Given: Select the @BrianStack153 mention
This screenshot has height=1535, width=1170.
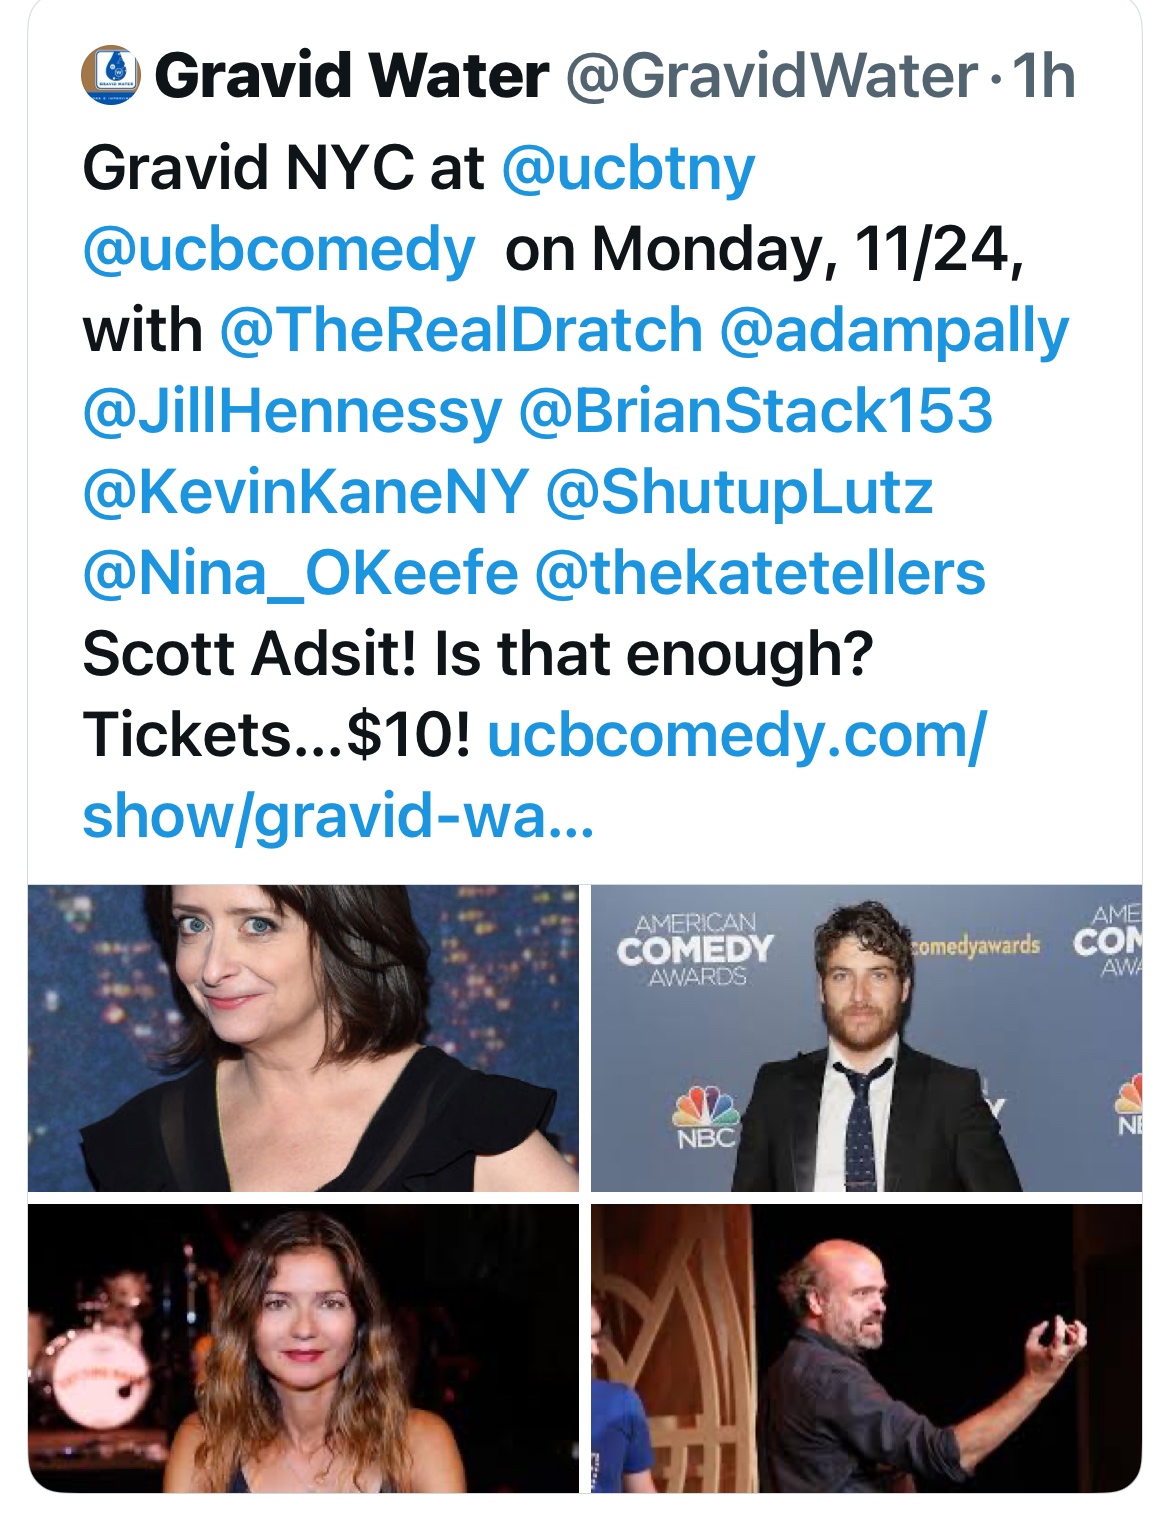Looking at the screenshot, I should 755,411.
